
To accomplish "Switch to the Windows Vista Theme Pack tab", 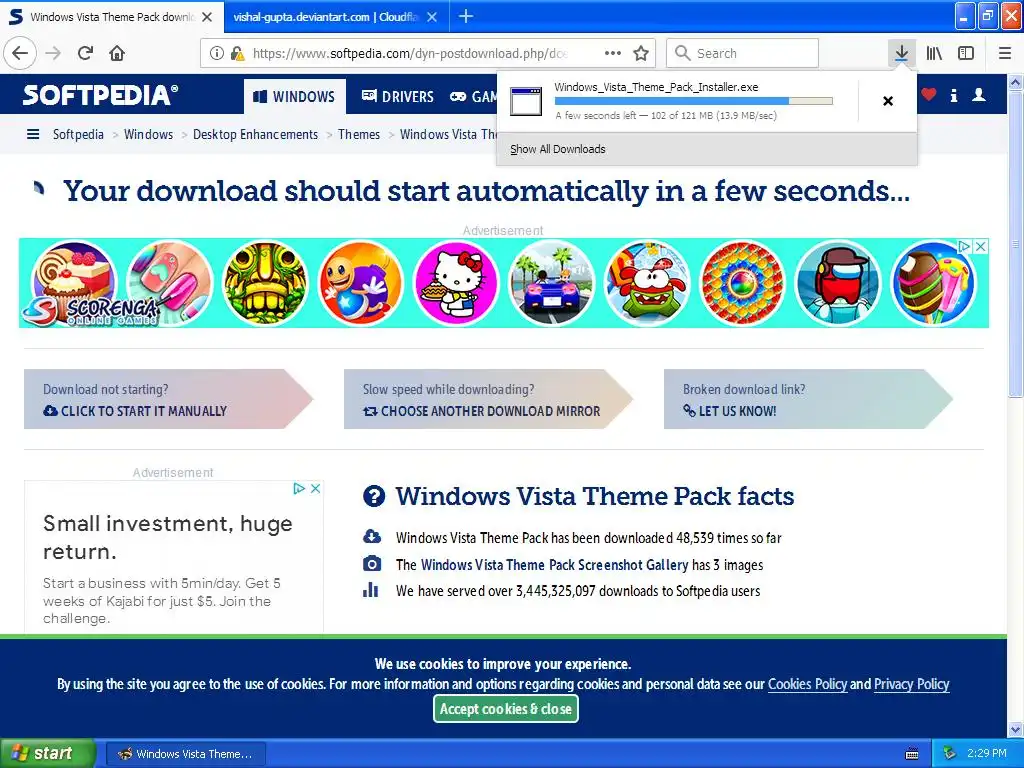I will (112, 17).
